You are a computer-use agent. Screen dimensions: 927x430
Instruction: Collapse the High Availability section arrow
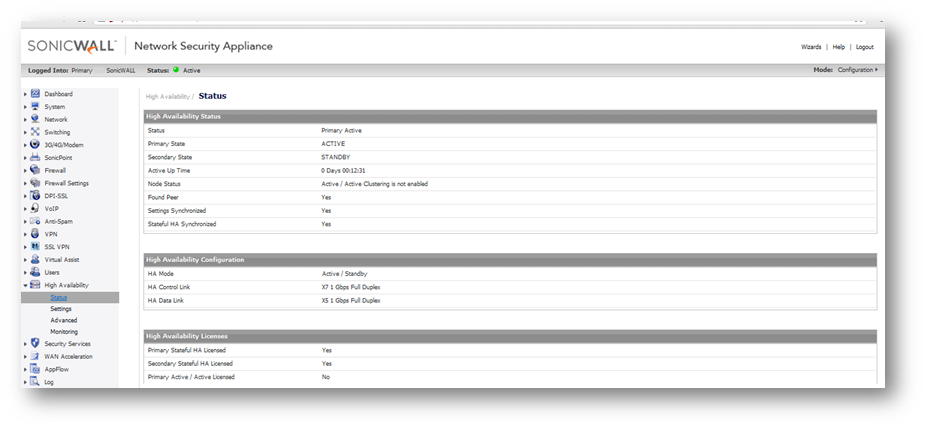click(25, 285)
